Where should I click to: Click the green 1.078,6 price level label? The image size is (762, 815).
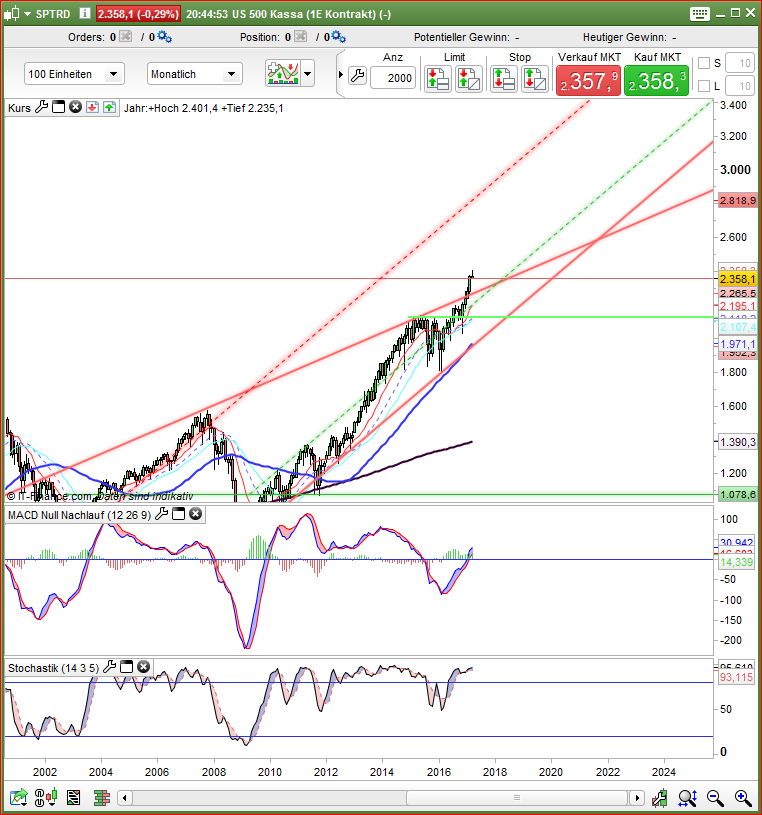click(737, 494)
